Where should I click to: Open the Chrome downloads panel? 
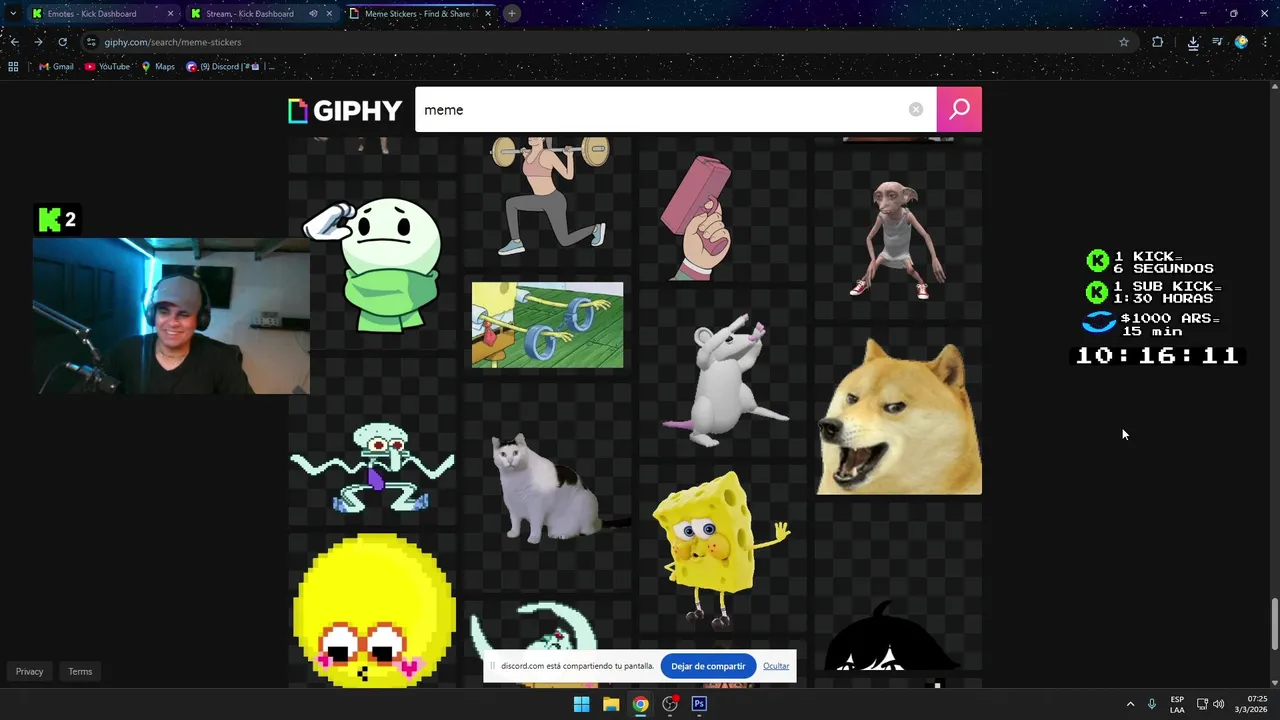[1193, 42]
